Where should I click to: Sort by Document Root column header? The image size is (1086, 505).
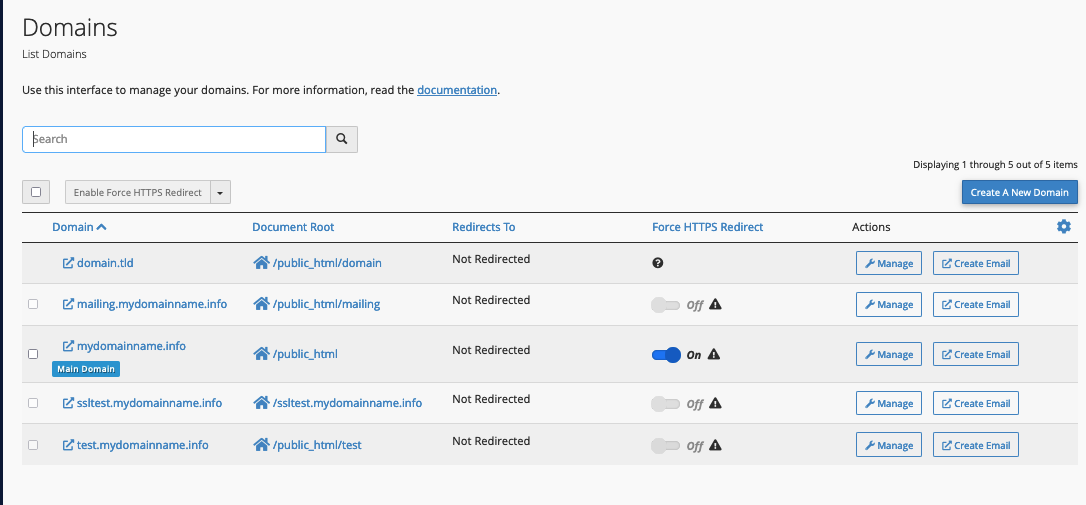293,227
